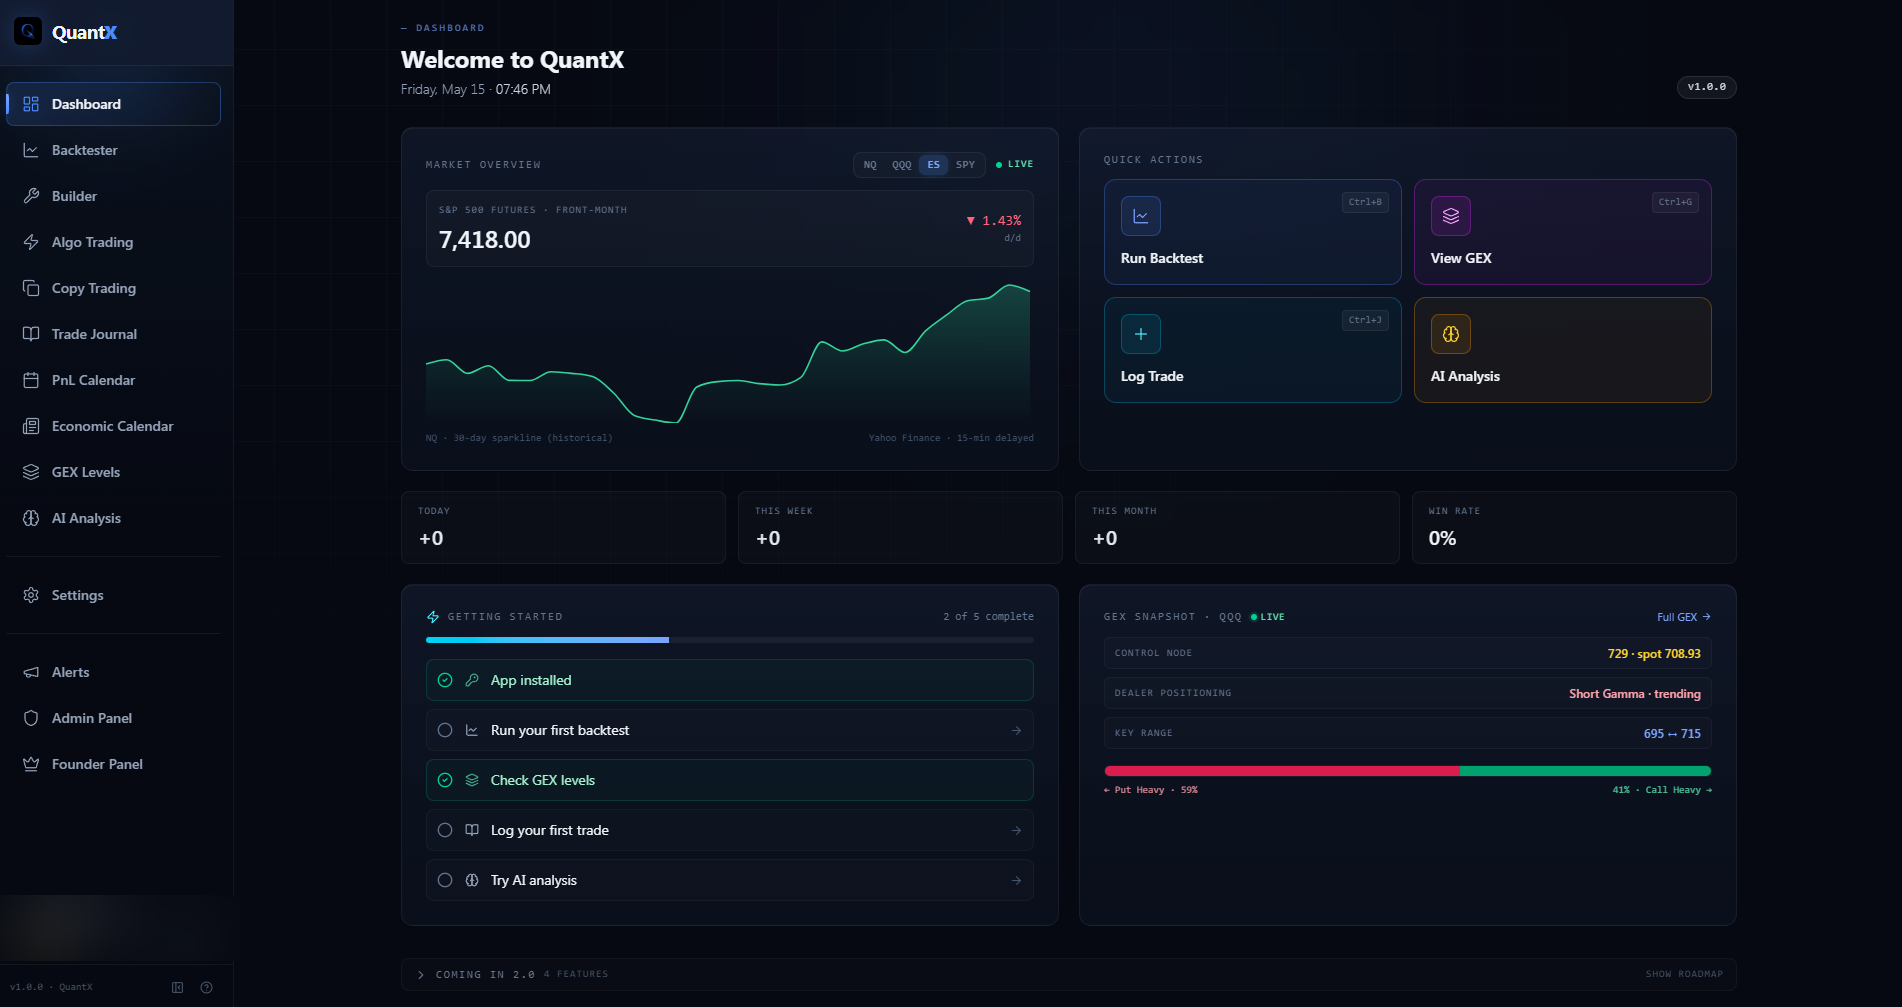The width and height of the screenshot is (1902, 1007).
Task: Open Backtester via its chart icon
Action: tap(31, 150)
